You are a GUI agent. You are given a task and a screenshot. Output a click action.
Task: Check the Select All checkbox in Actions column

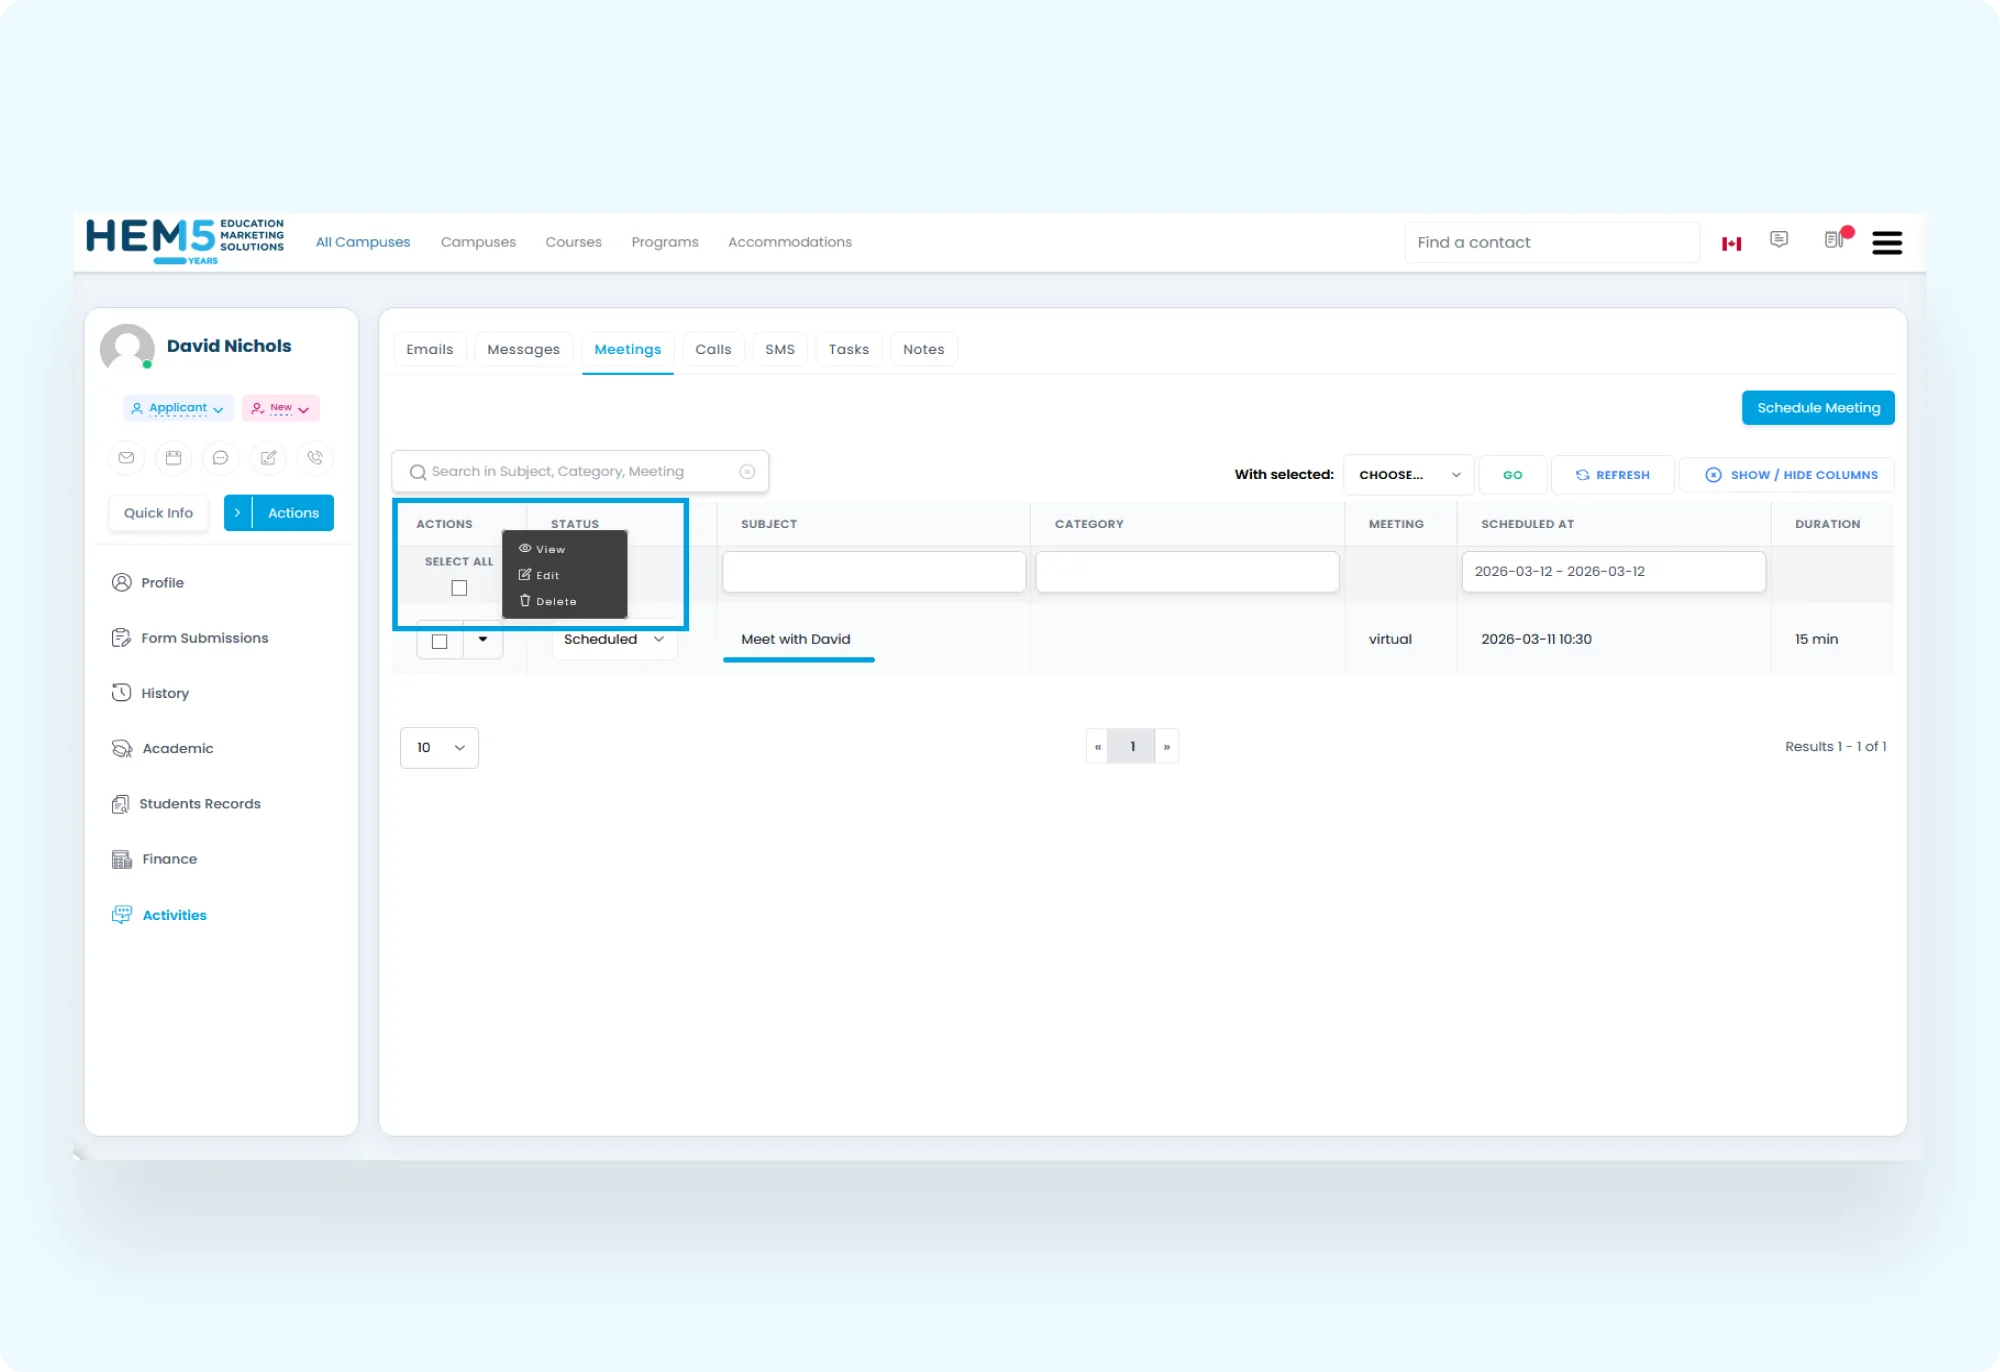pyautogui.click(x=459, y=588)
